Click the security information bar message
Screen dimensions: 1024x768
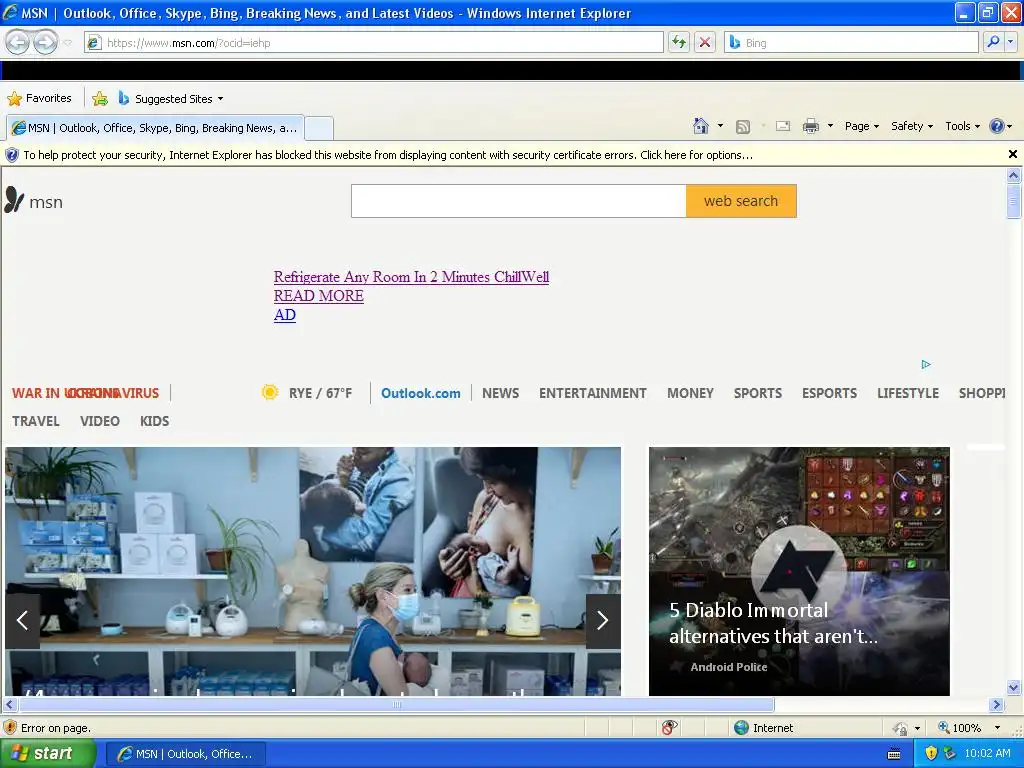[388, 155]
